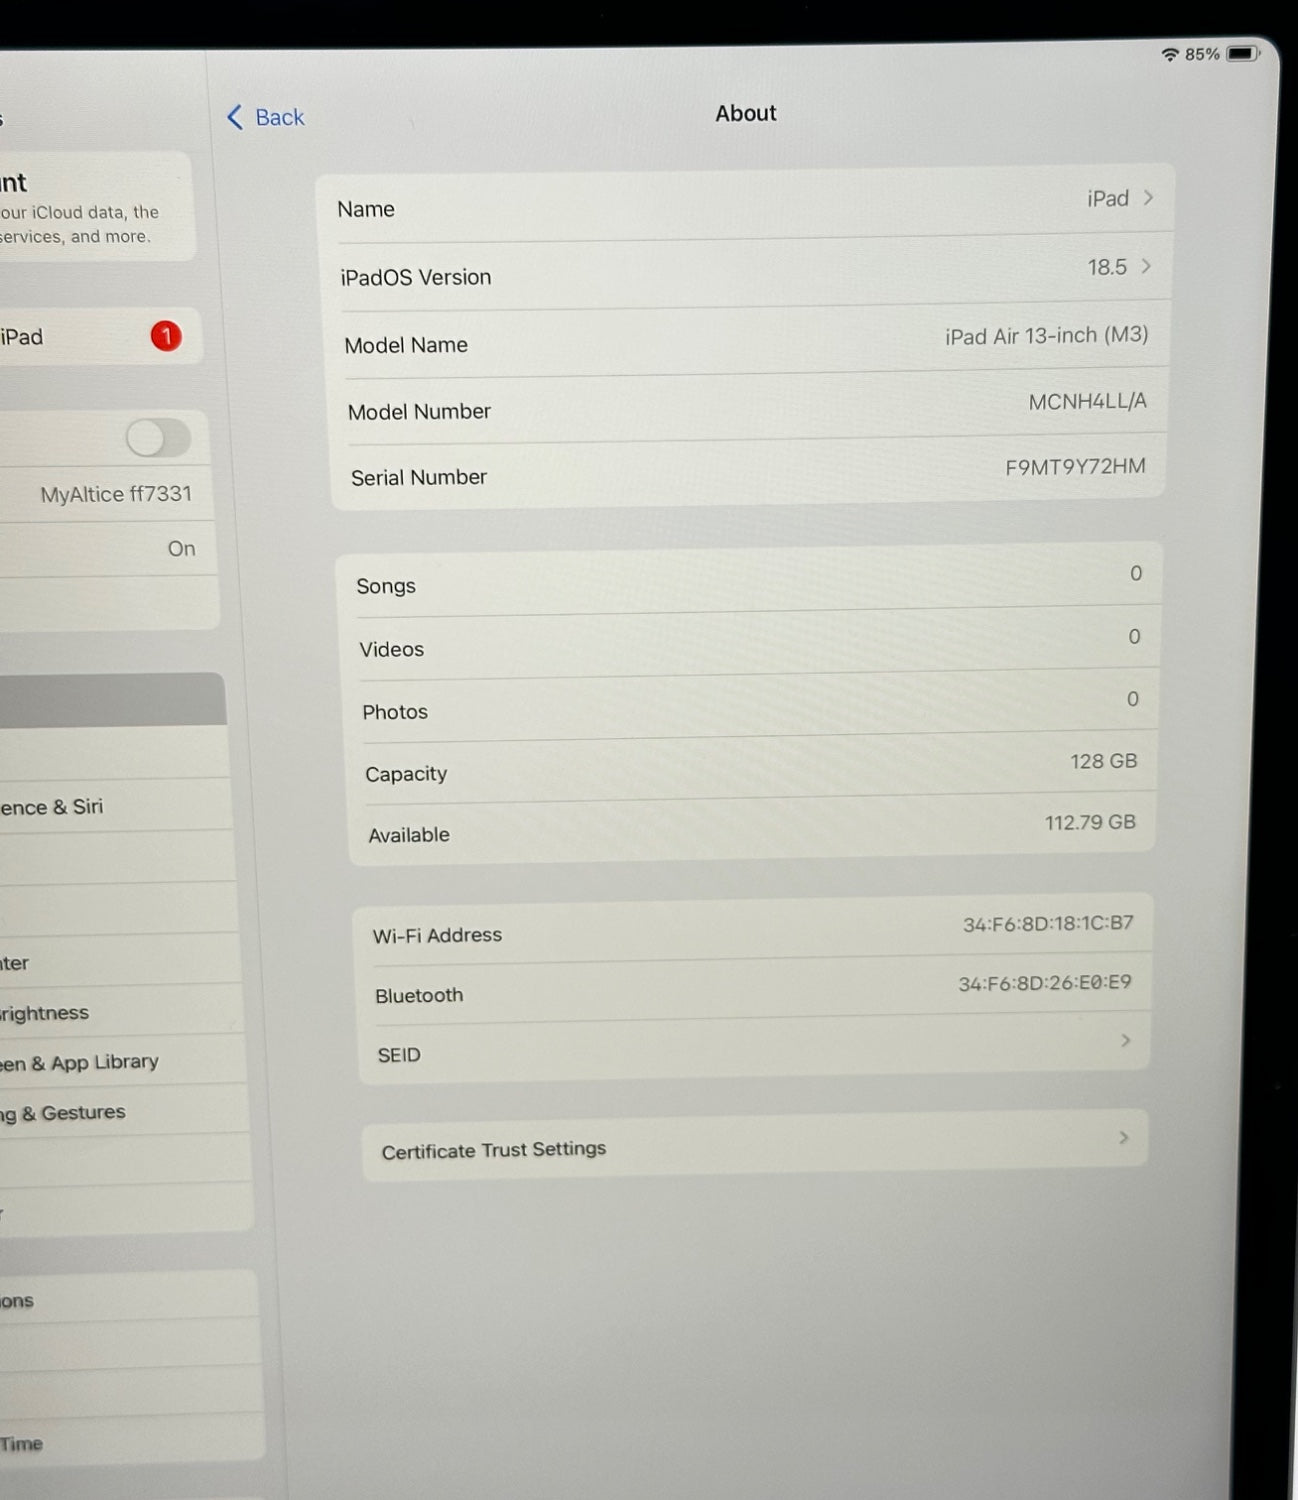Open the Brightness sidebar item

point(120,1011)
